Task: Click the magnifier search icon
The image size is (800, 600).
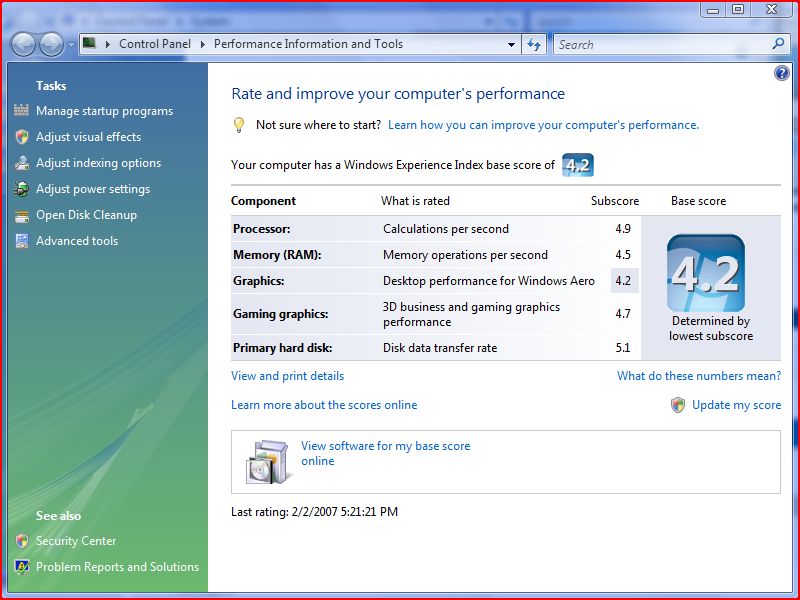Action: (x=778, y=44)
